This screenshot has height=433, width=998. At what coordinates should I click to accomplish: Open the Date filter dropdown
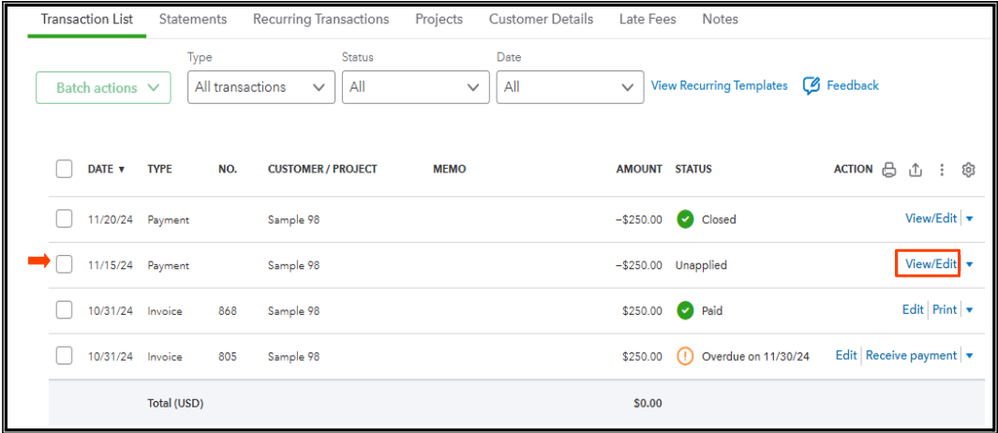569,87
